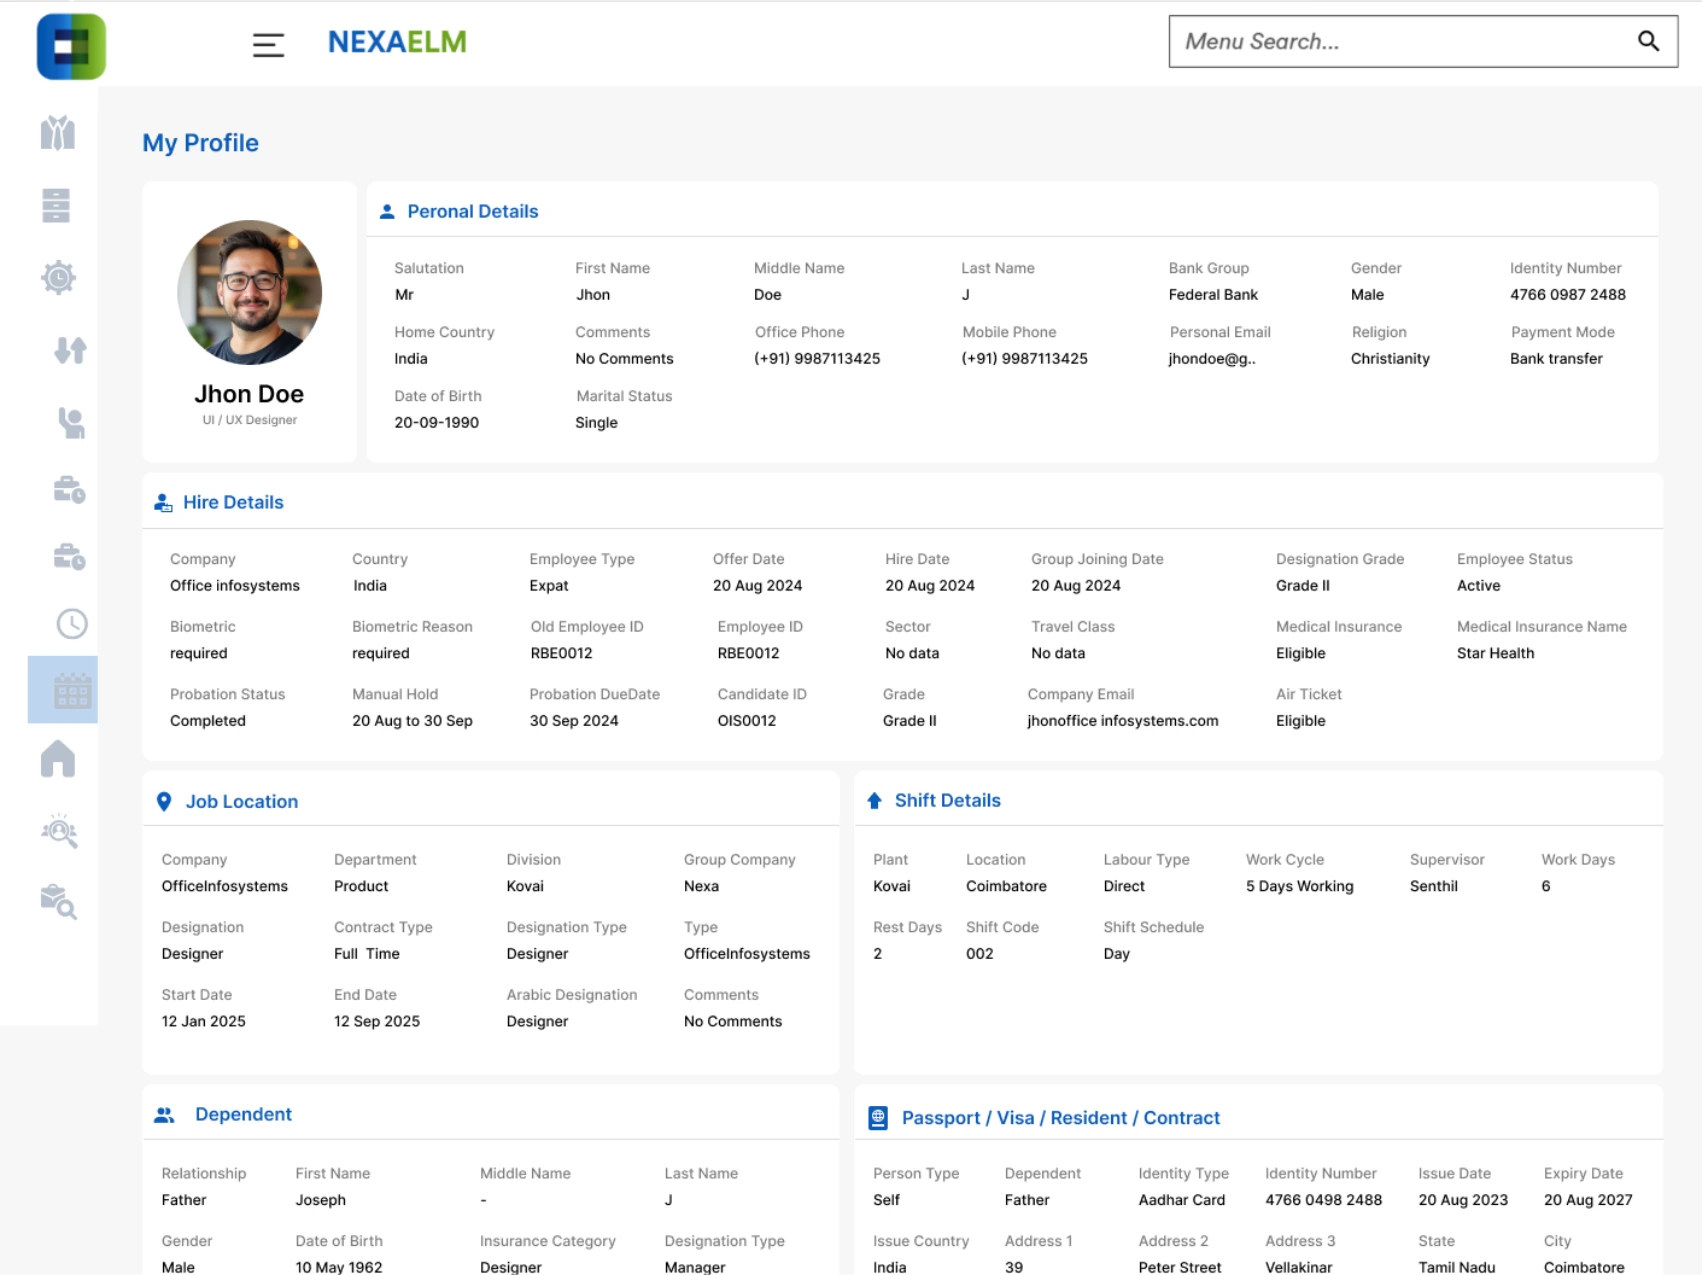This screenshot has width=1703, height=1275.
Task: Open the filing cabinet sidebar icon
Action: 56,205
